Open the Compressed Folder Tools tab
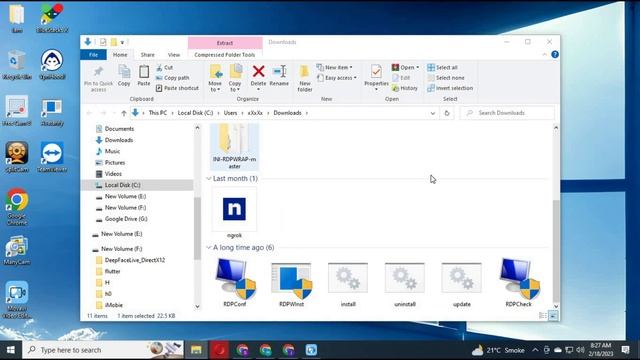Image resolution: width=640 pixels, height=360 pixels. click(x=225, y=55)
